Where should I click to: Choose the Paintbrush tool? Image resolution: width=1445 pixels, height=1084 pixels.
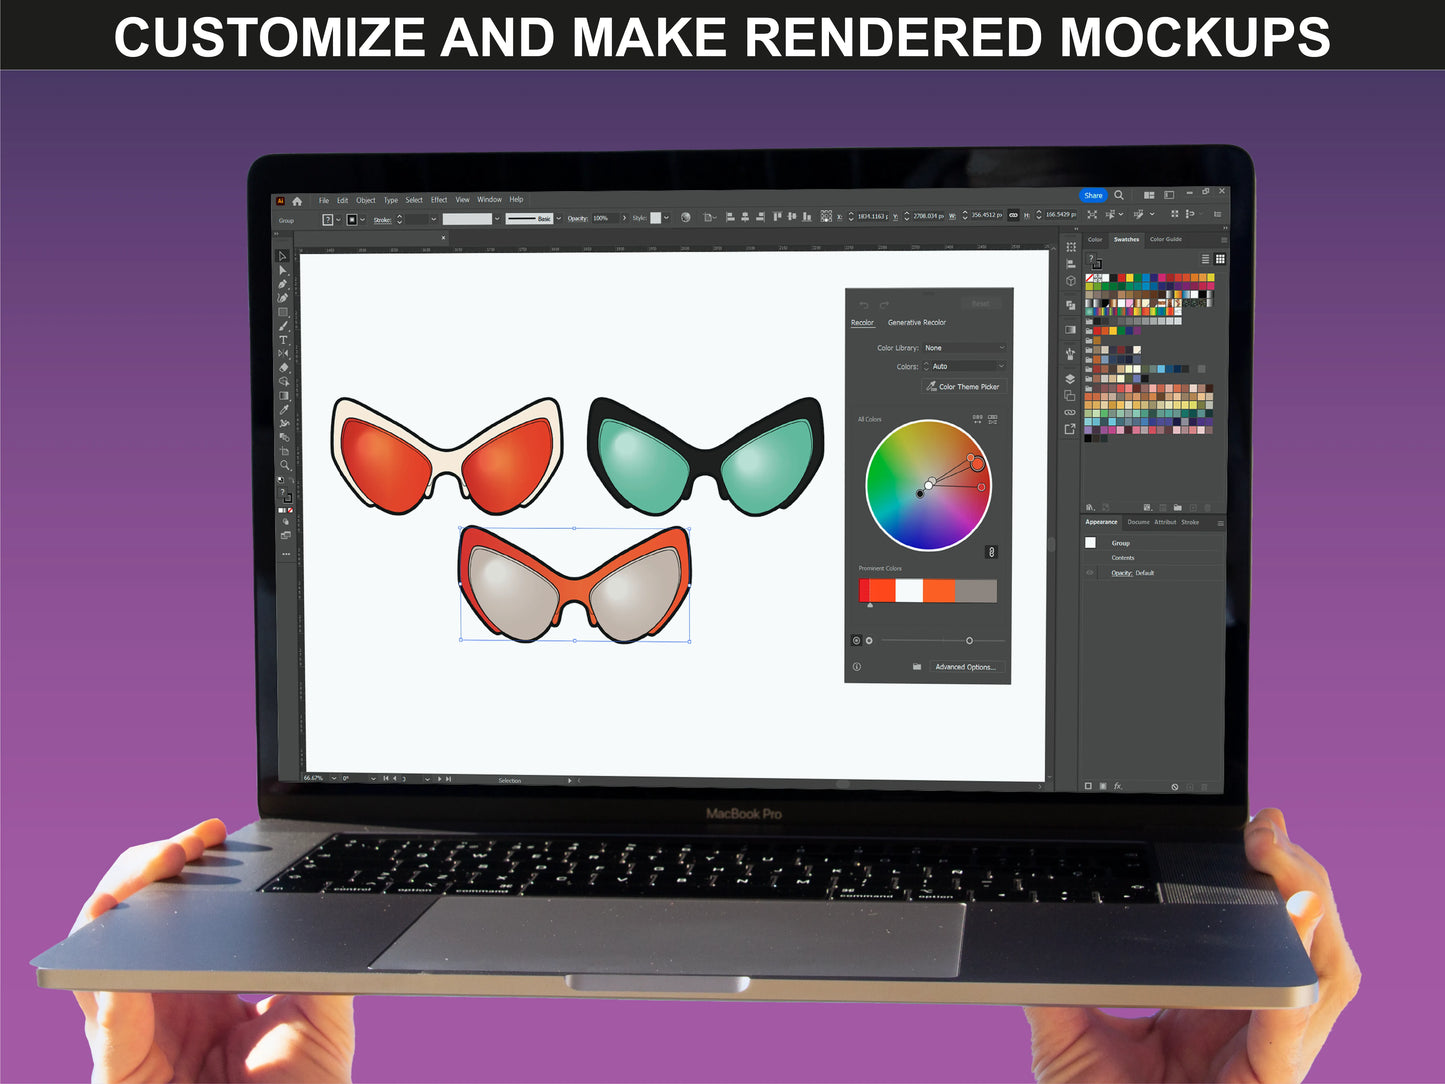[x=283, y=326]
